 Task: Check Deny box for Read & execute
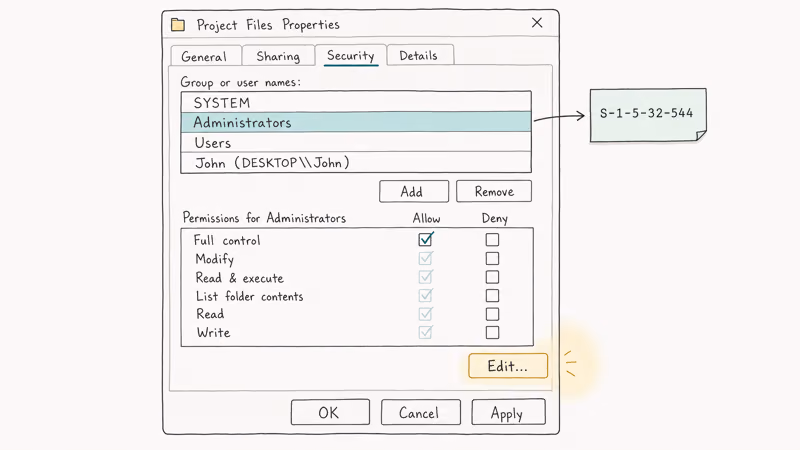tap(492, 277)
